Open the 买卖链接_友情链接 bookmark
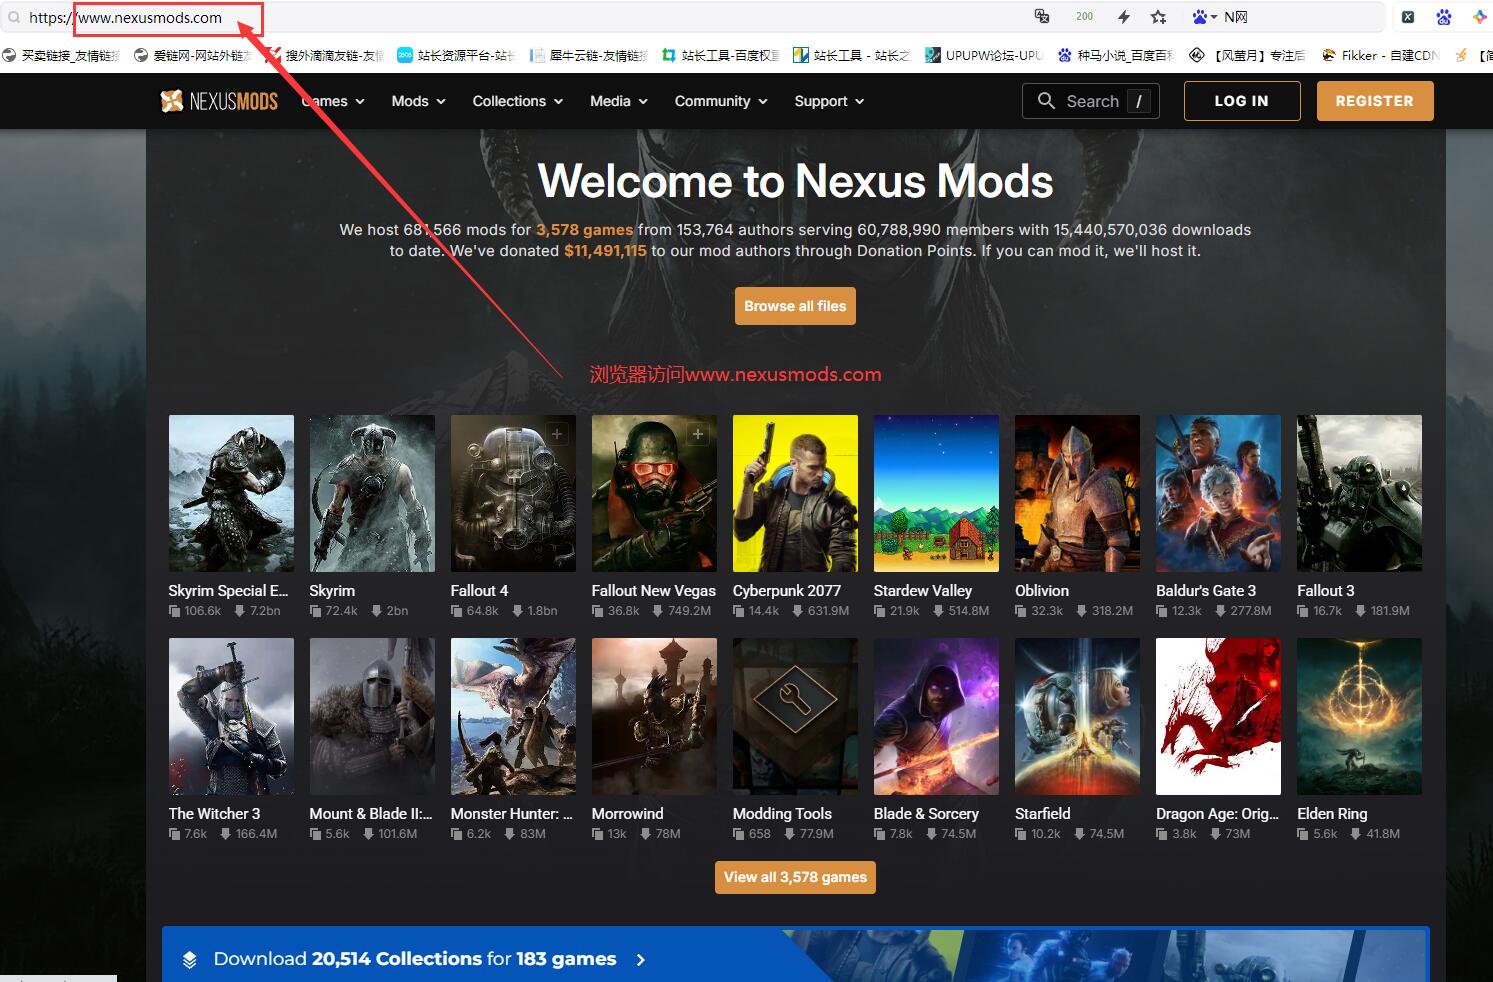 pyautogui.click(x=60, y=56)
